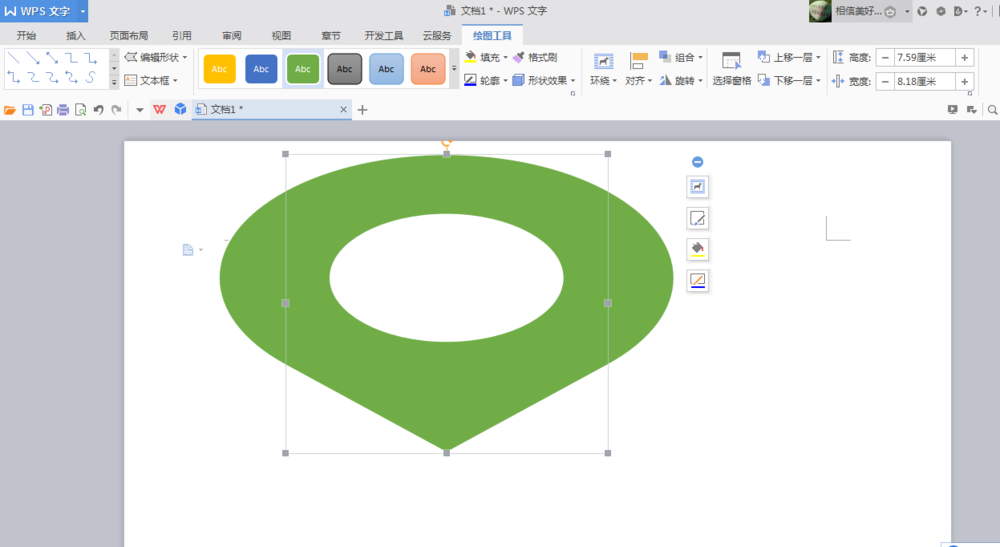The width and height of the screenshot is (1000, 547).
Task: Switch to the Insert (插入) tab
Action: click(x=76, y=35)
